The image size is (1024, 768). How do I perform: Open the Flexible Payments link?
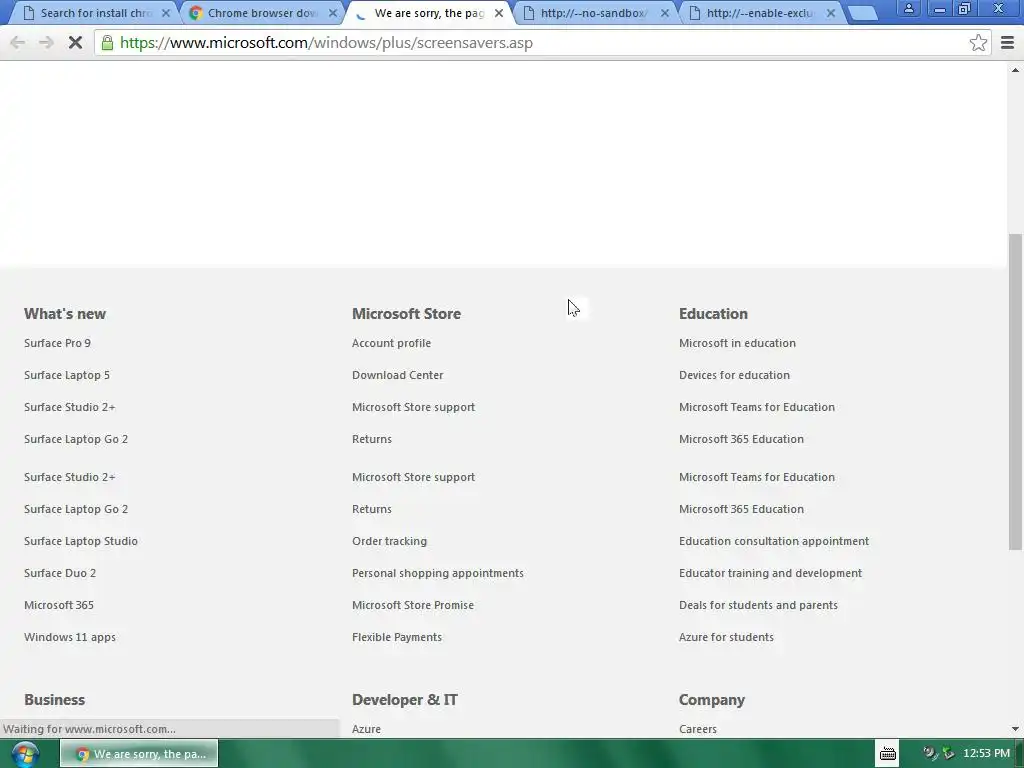[397, 637]
